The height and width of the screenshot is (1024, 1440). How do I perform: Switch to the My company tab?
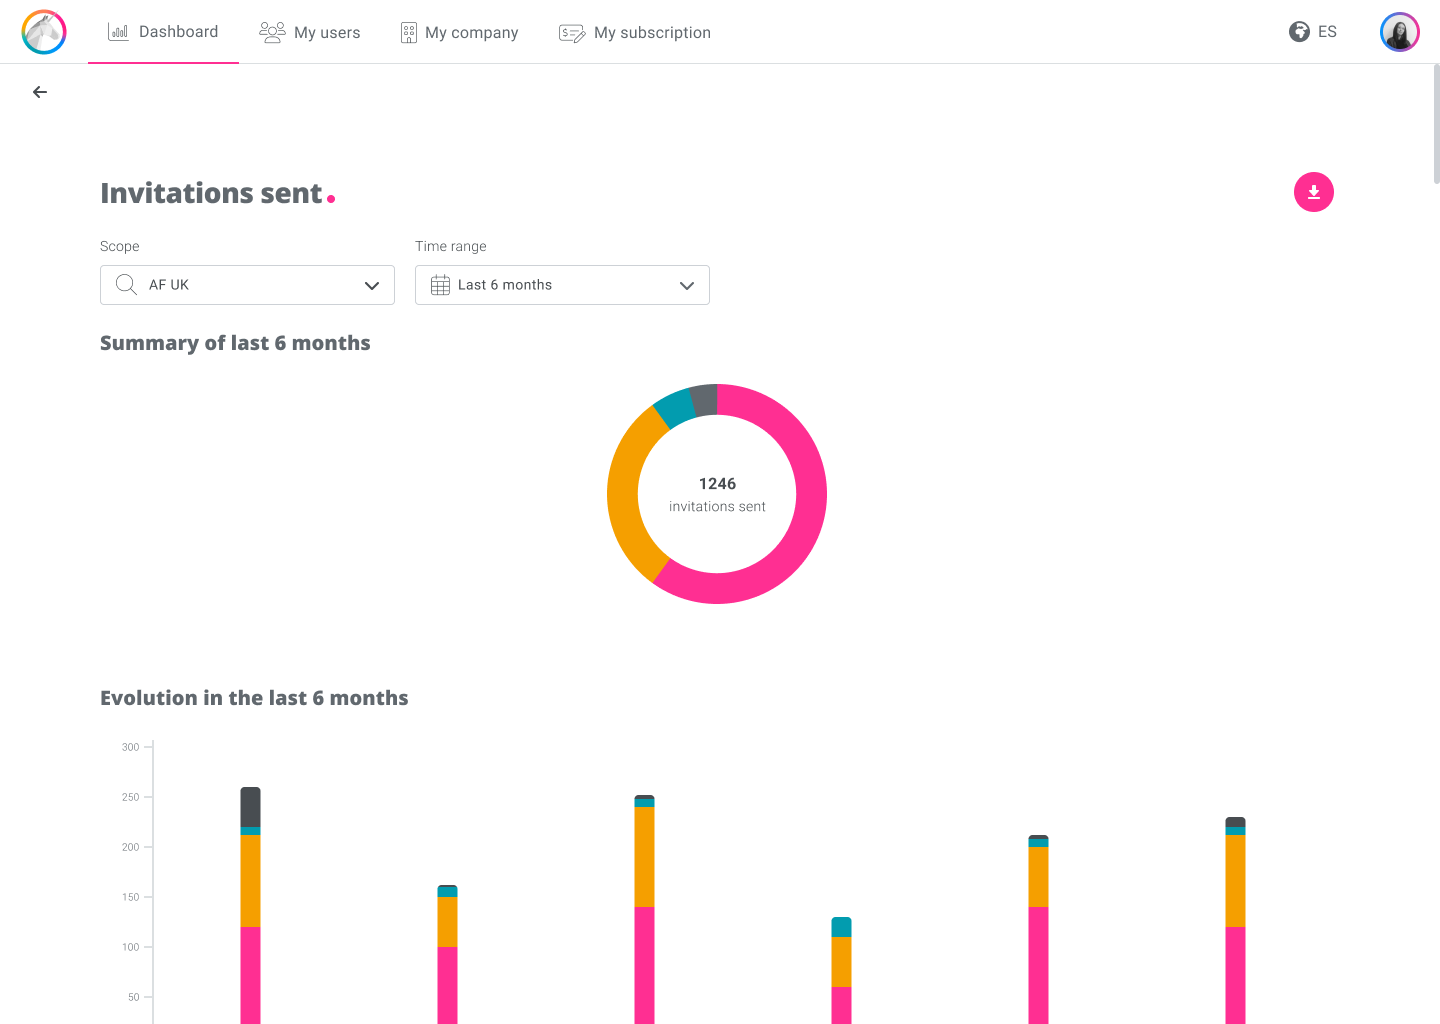460,32
